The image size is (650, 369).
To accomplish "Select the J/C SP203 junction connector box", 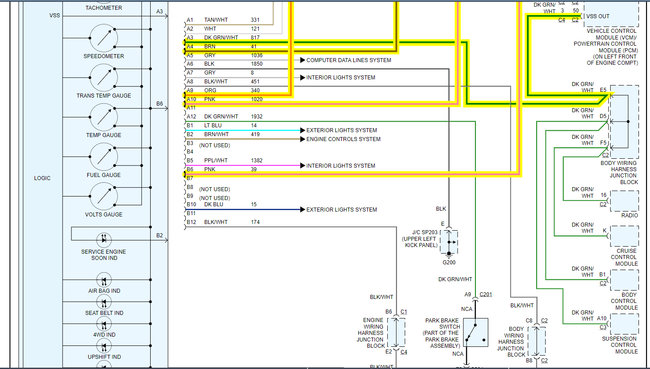I will coord(449,242).
